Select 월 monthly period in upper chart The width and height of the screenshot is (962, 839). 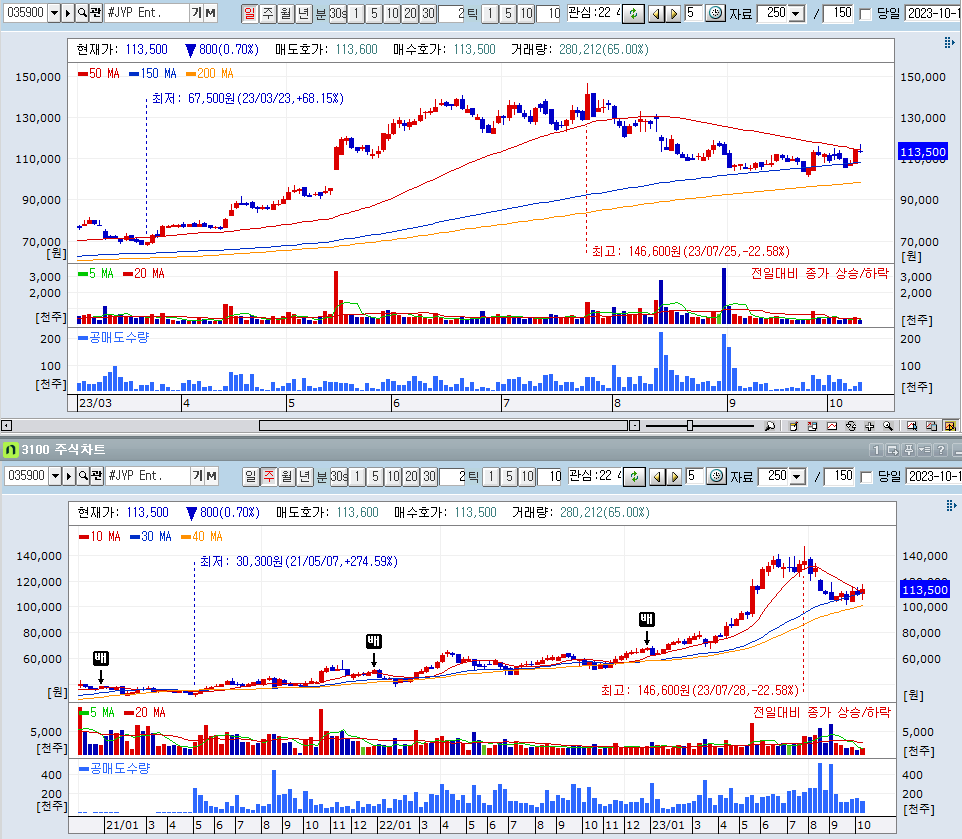tap(286, 13)
